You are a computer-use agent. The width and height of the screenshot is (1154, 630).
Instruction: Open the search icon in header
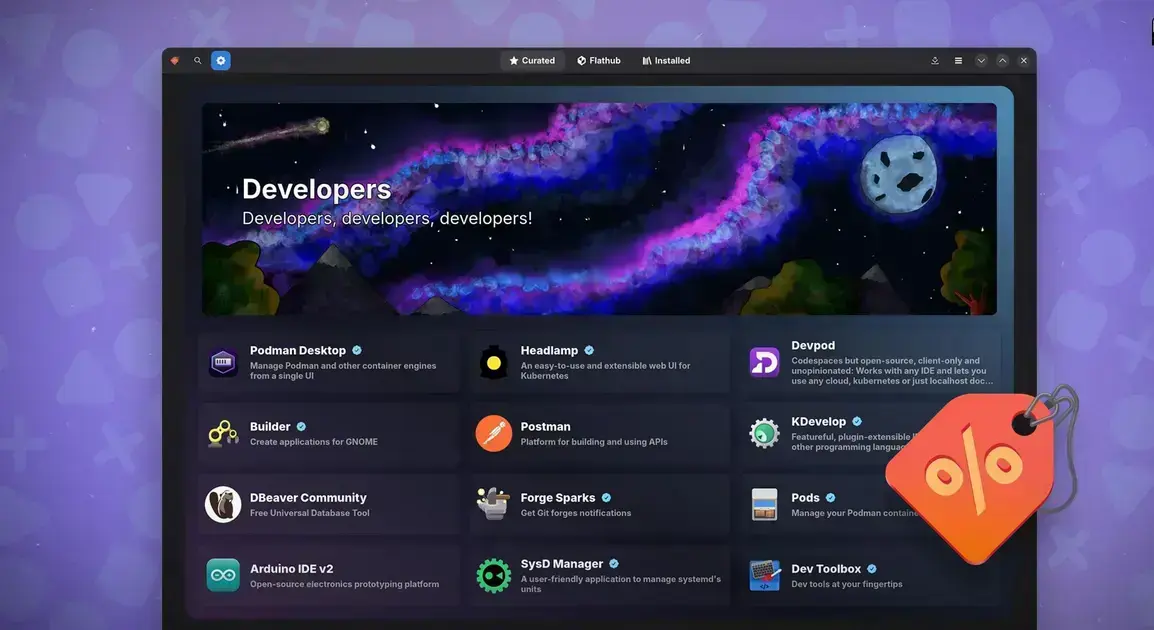[x=197, y=60]
